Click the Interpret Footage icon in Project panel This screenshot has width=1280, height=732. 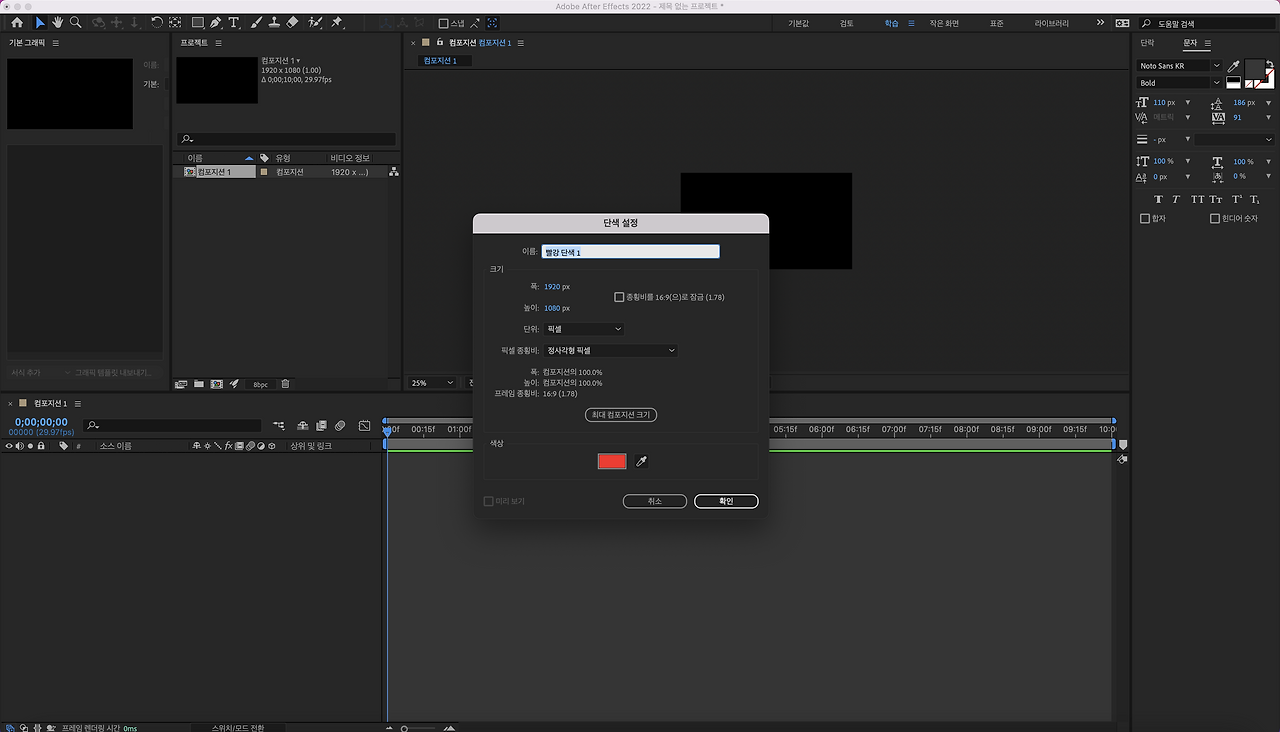(x=181, y=384)
